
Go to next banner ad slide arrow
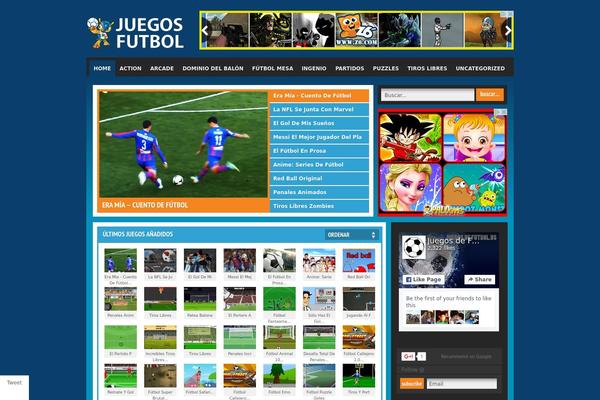(x=508, y=31)
